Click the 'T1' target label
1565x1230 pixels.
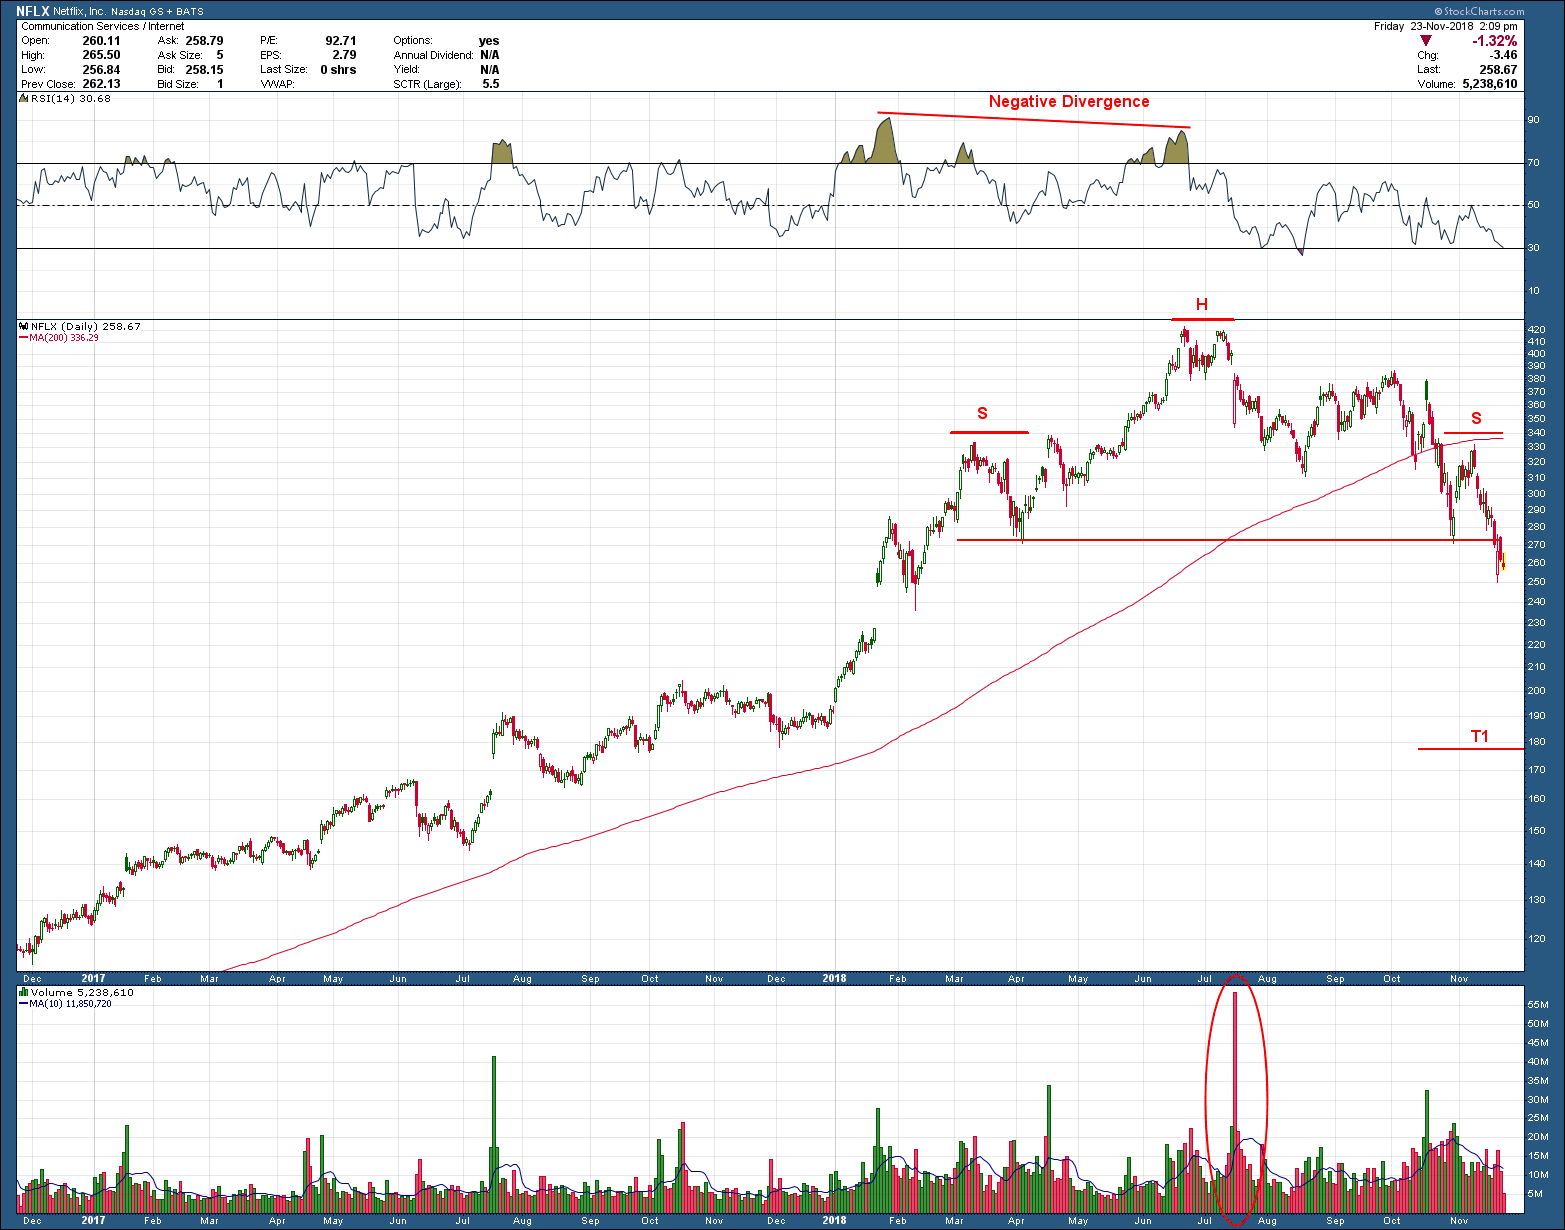click(1480, 737)
